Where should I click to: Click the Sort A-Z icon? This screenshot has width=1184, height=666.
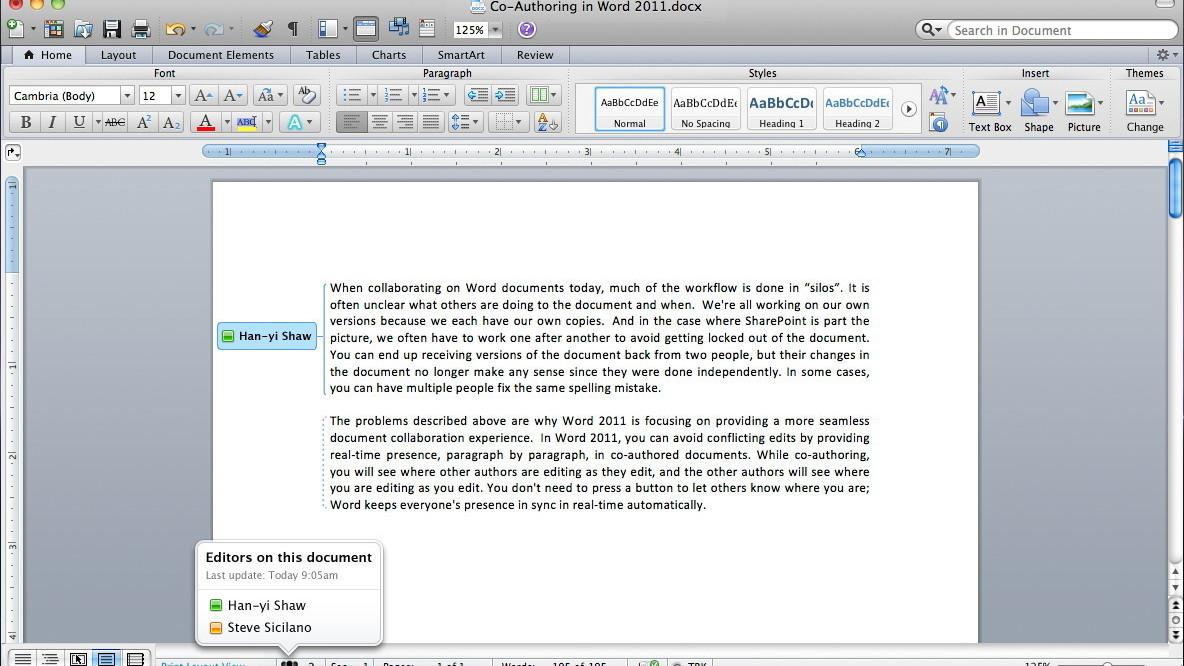point(546,122)
